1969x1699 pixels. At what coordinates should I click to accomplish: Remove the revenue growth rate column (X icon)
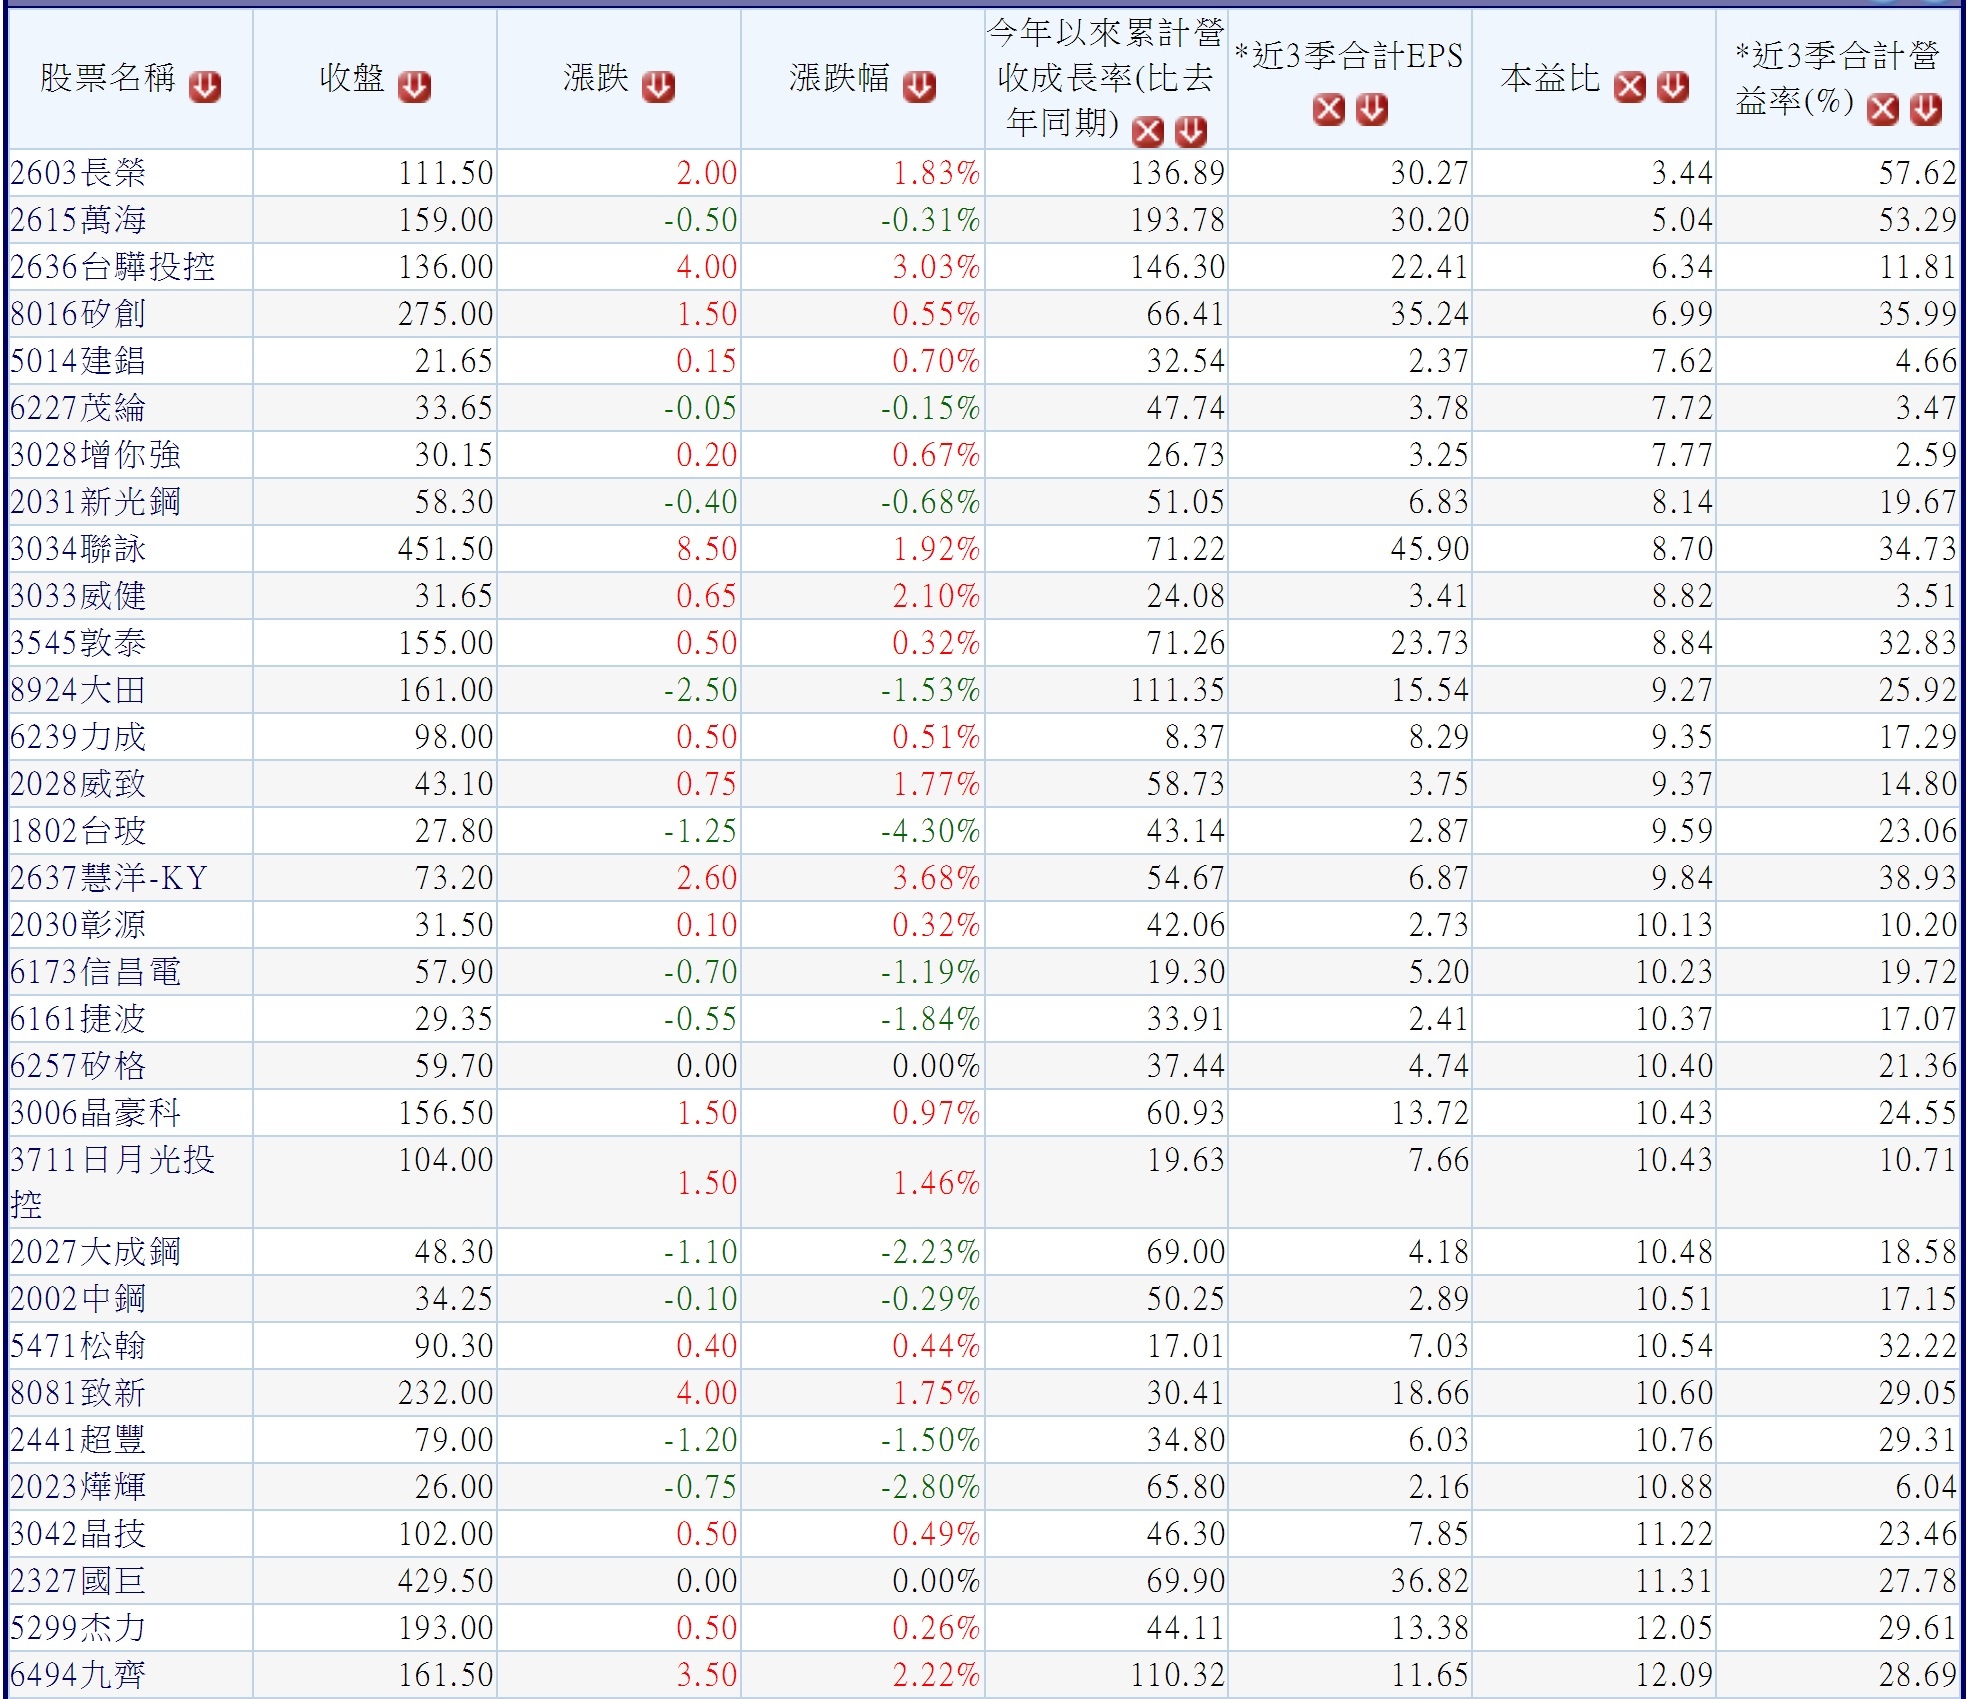pos(1147,131)
